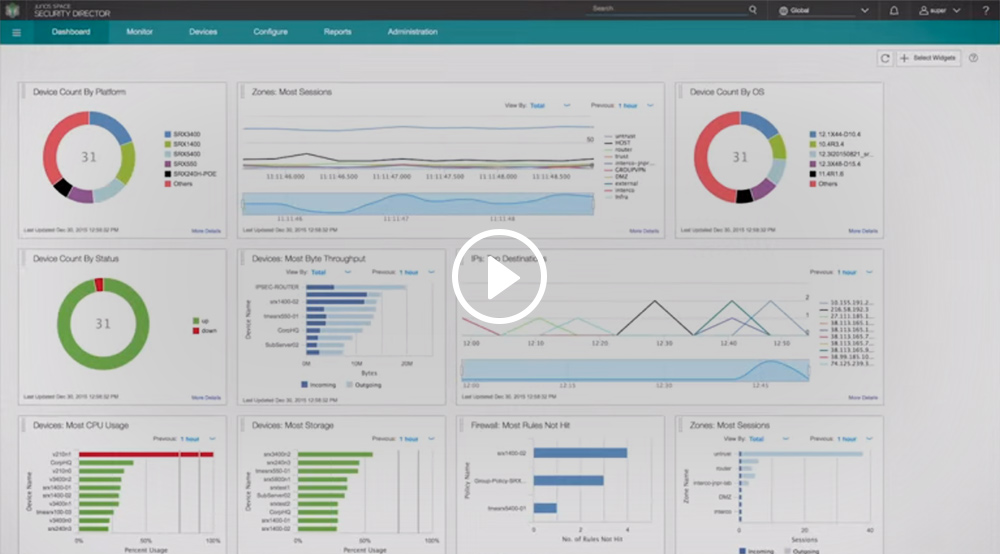Screen dimensions: 1000x554
Task: Expand Previous dropdown in IPs: Top Destinations
Action: click(x=869, y=272)
